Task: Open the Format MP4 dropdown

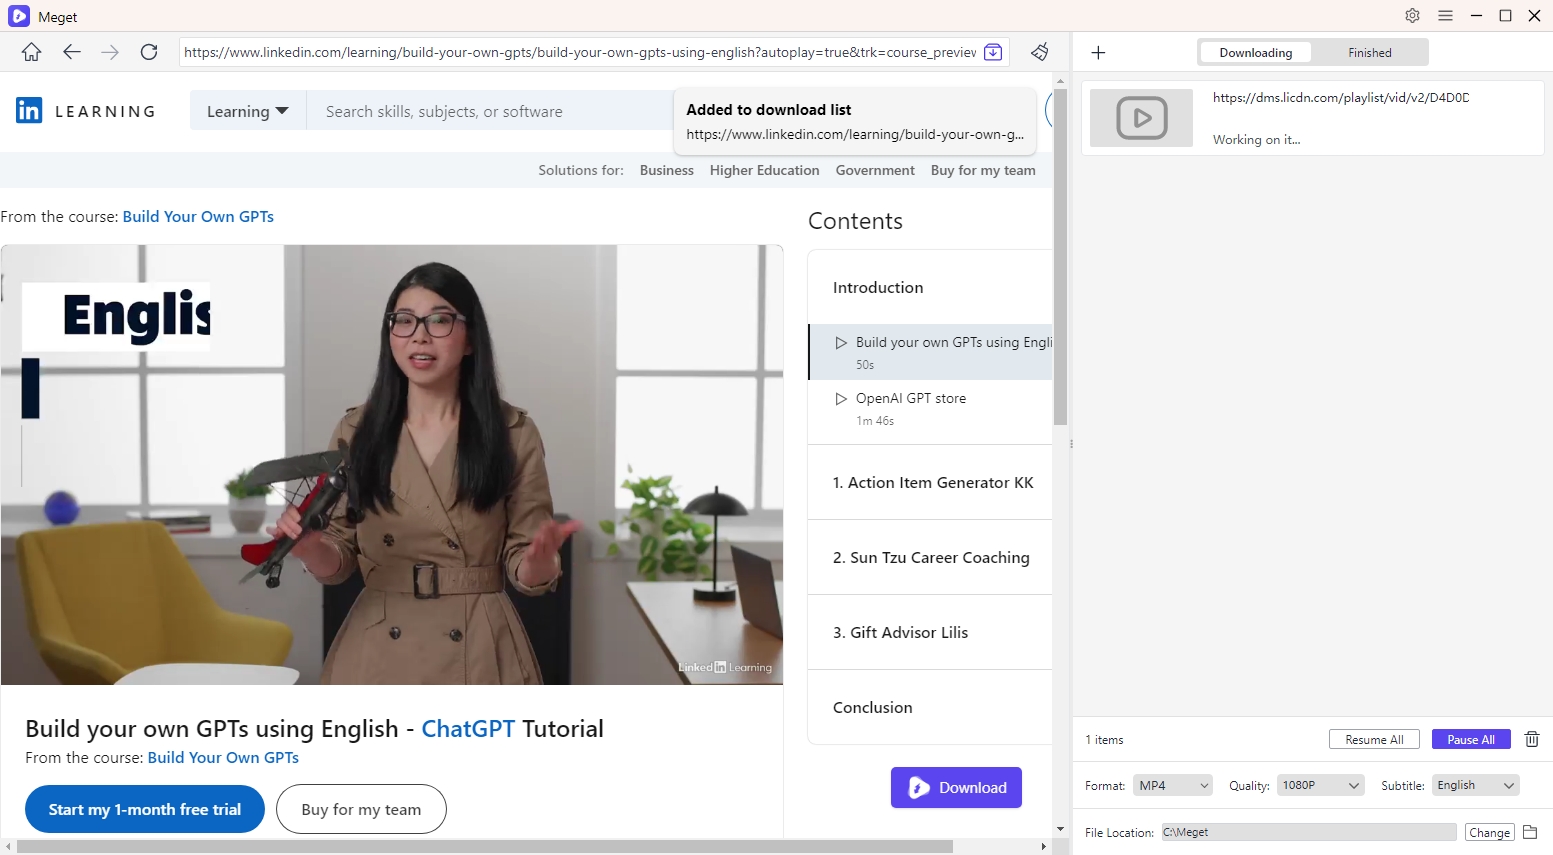Action: point(1173,785)
